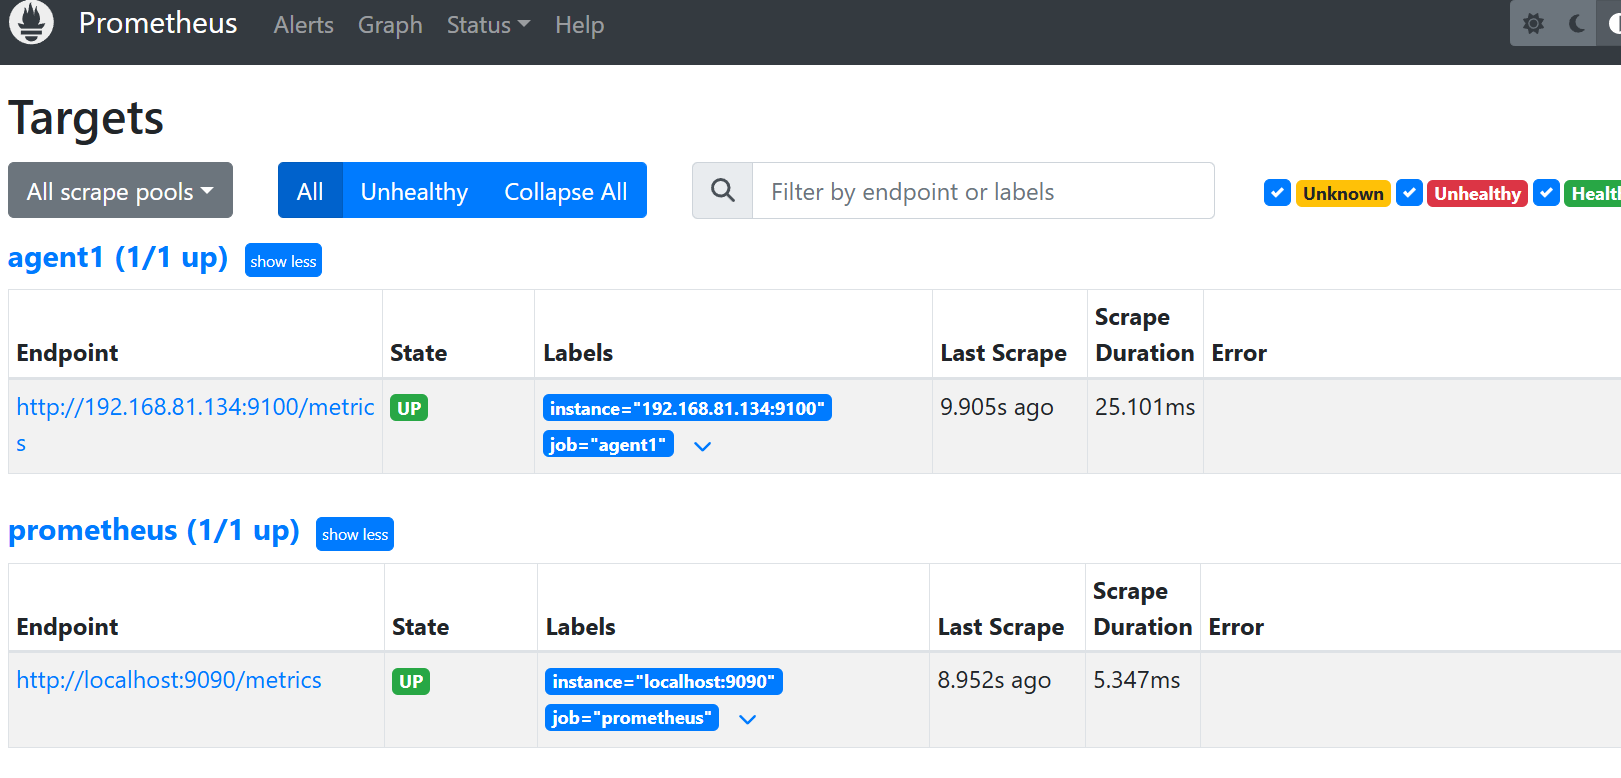Click the Prometheus brand title
The height and width of the screenshot is (778, 1621).
pos(158,23)
